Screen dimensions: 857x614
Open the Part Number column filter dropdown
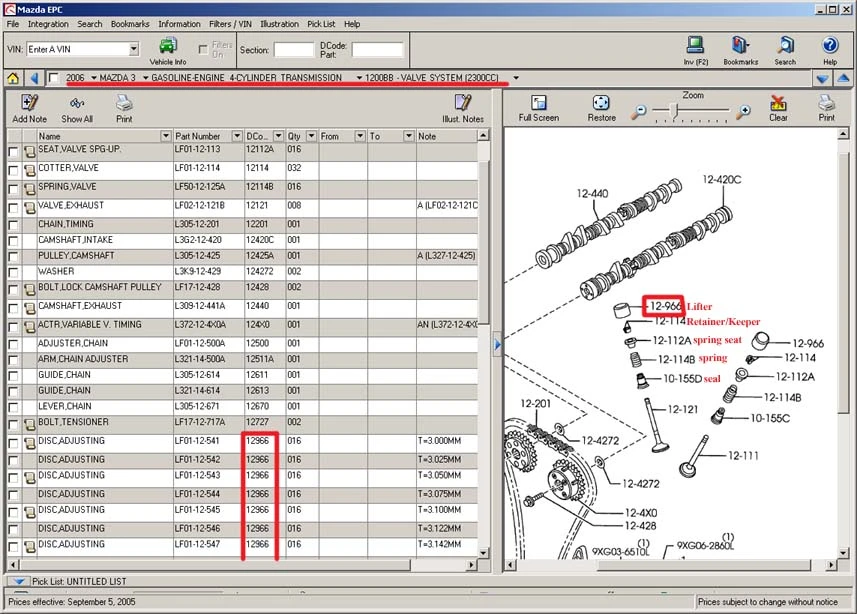(237, 136)
